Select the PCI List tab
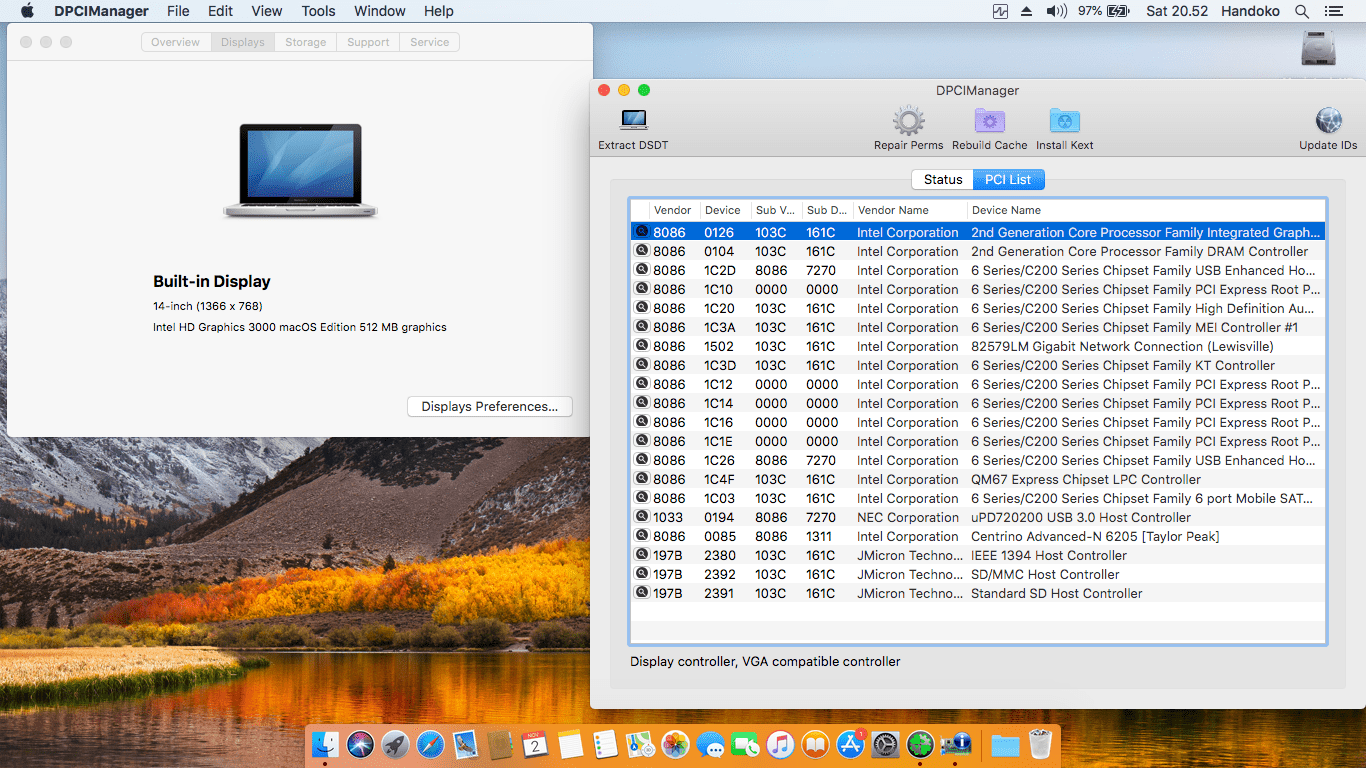 (x=1008, y=180)
